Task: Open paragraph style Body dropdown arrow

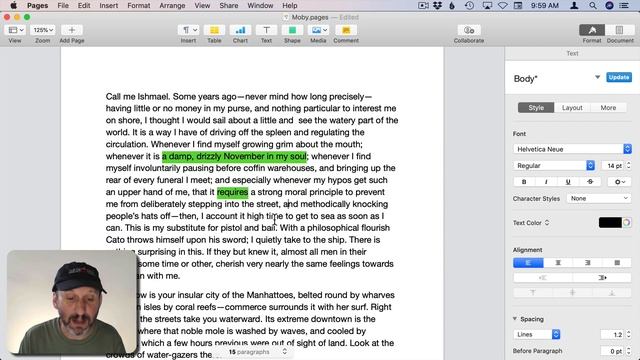Action: pyautogui.click(x=597, y=77)
